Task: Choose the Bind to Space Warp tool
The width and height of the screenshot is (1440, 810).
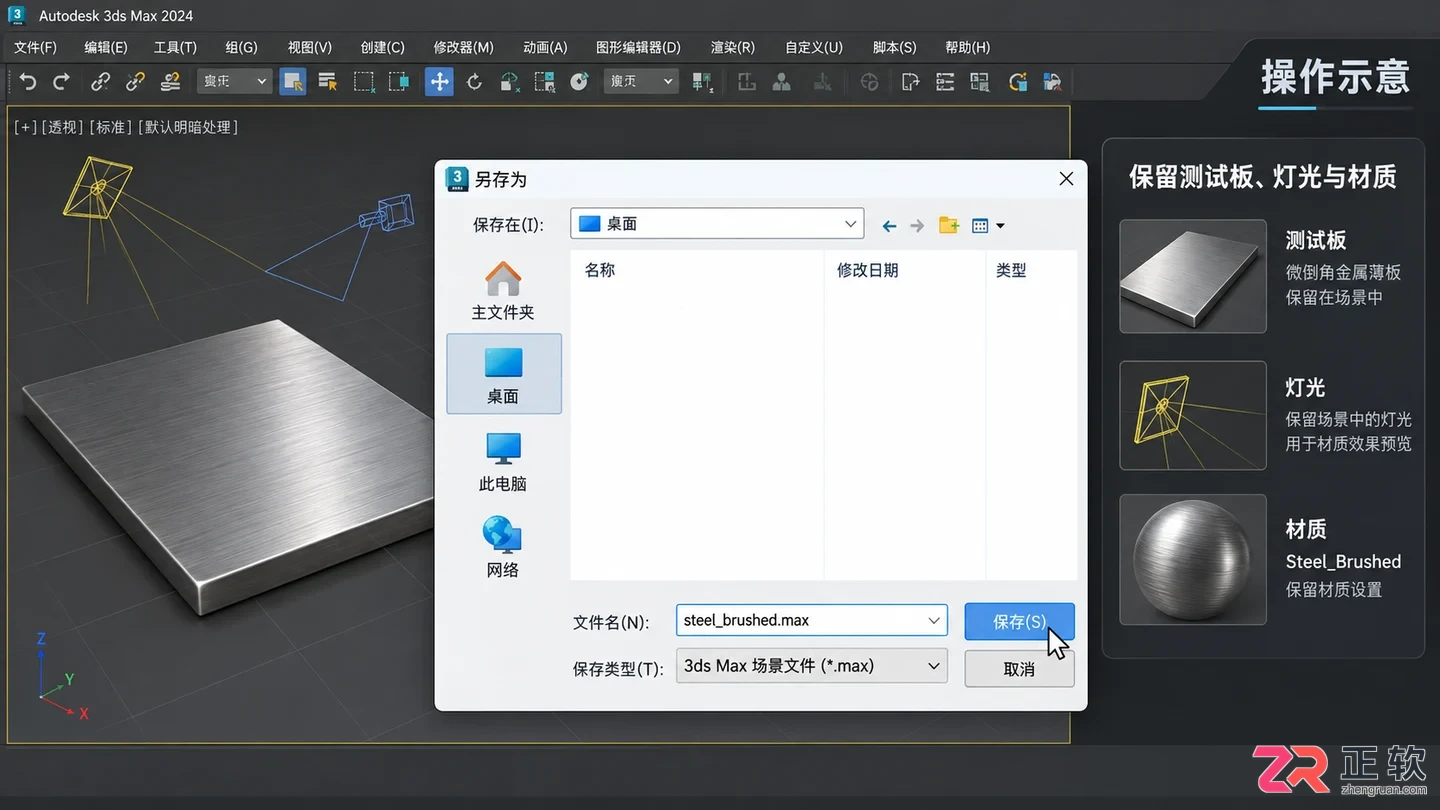Action: tap(171, 82)
